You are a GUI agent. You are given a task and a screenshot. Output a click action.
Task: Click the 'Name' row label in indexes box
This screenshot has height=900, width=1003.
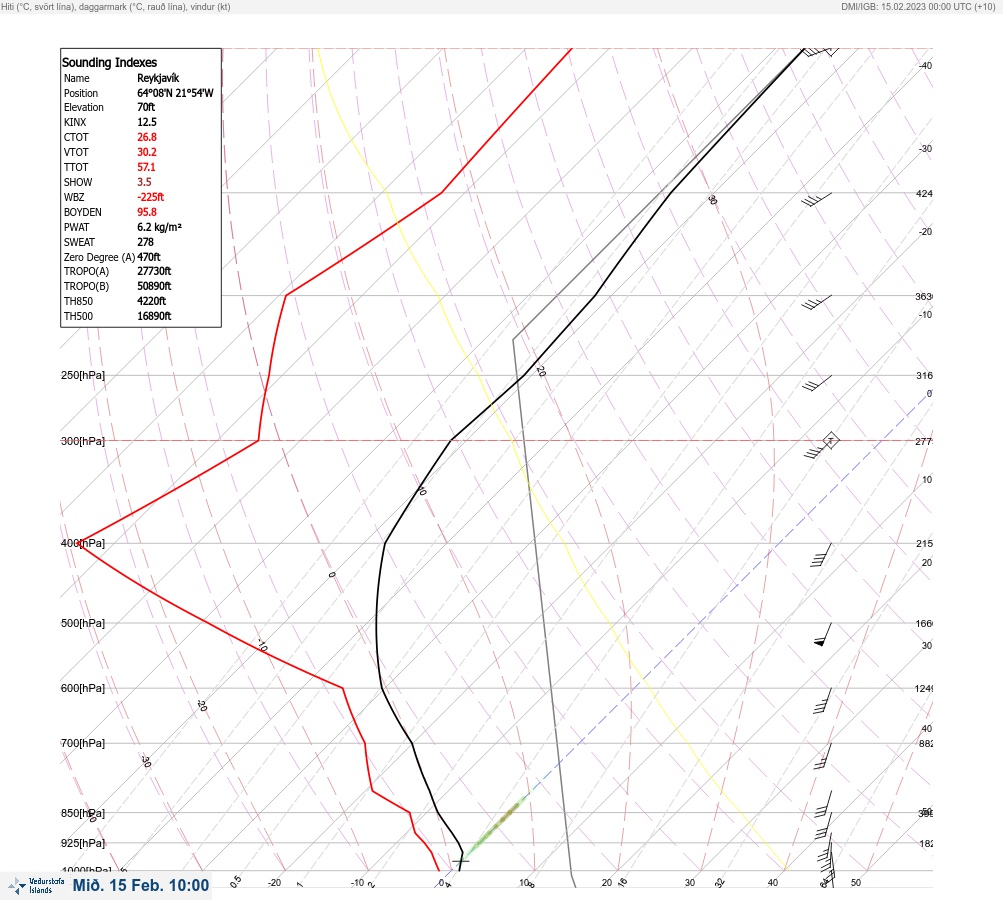click(77, 78)
